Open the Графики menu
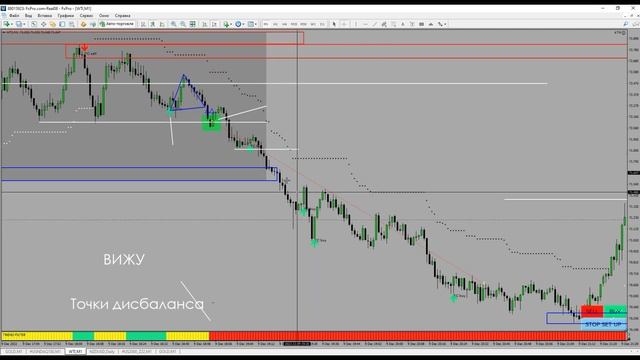This screenshot has height=360, width=640. (66, 16)
